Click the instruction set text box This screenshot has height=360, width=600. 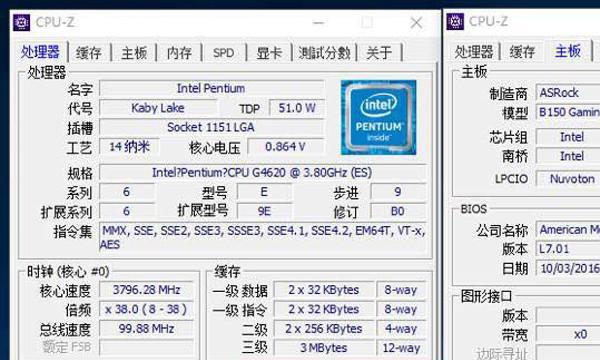pos(263,238)
